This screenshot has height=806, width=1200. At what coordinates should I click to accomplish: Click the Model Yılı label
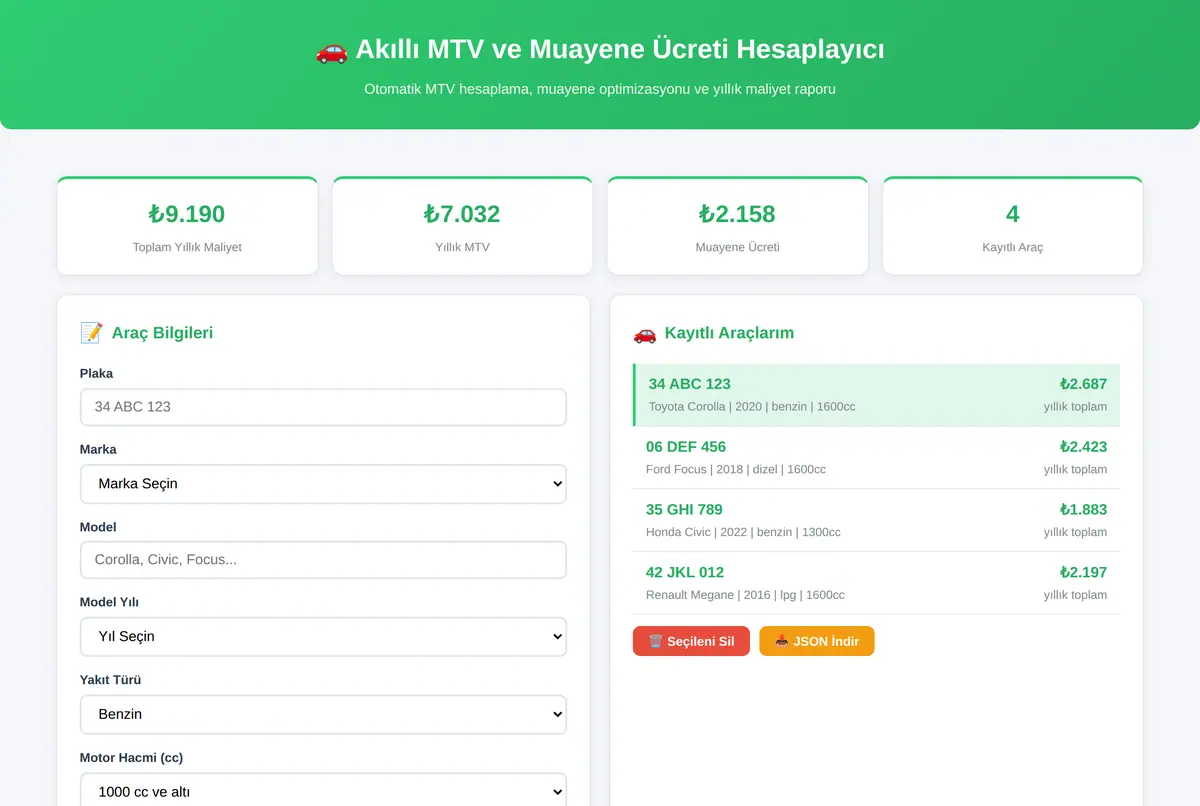point(109,603)
